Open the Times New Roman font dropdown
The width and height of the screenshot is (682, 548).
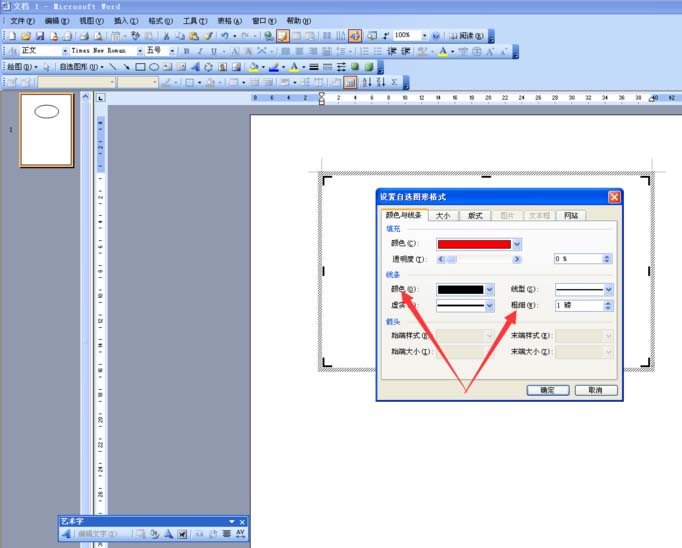(140, 51)
